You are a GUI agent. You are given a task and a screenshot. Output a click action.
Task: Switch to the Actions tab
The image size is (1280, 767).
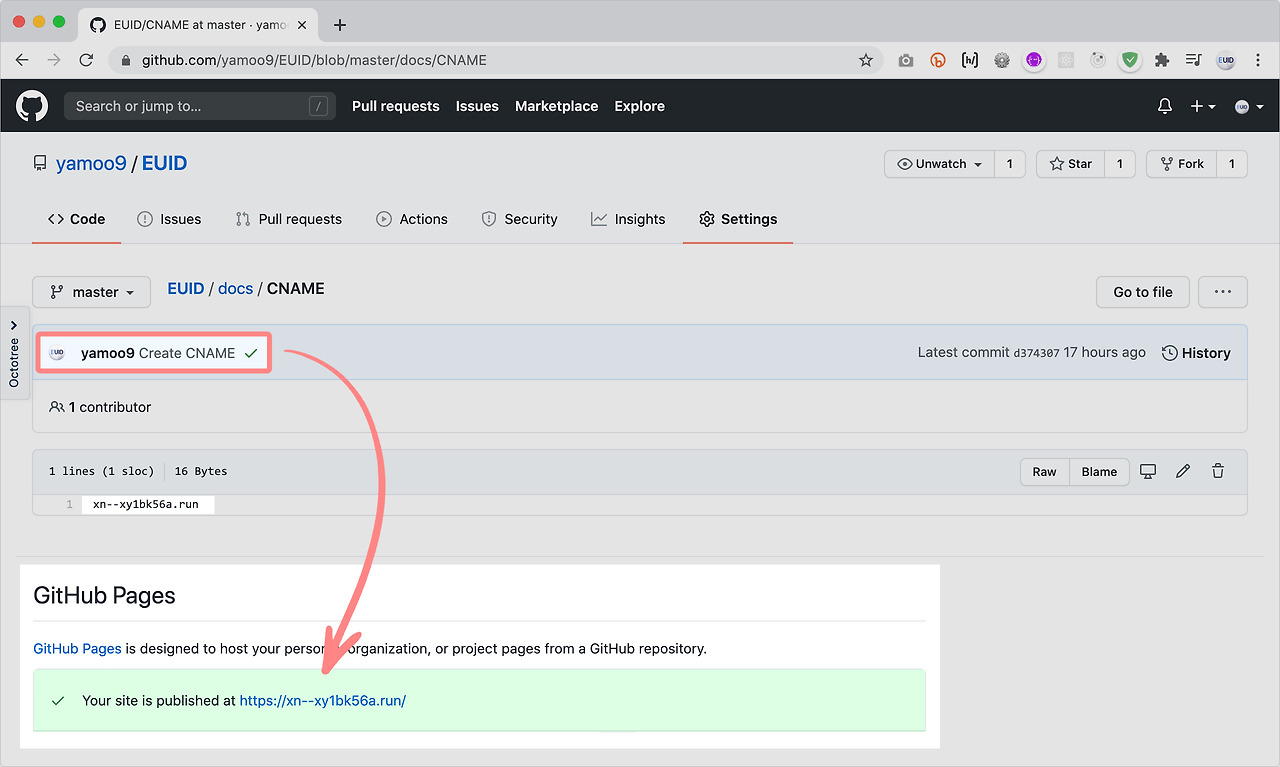click(412, 219)
